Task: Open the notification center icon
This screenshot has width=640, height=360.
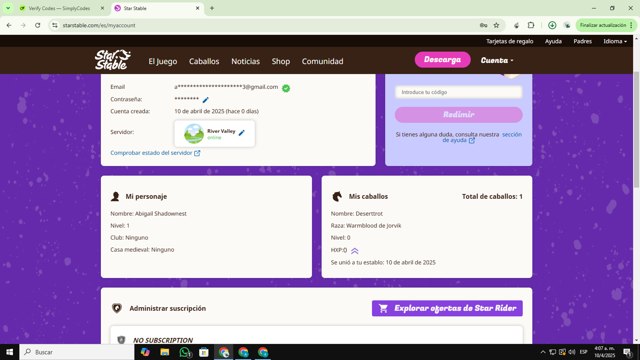Action: coord(628,352)
